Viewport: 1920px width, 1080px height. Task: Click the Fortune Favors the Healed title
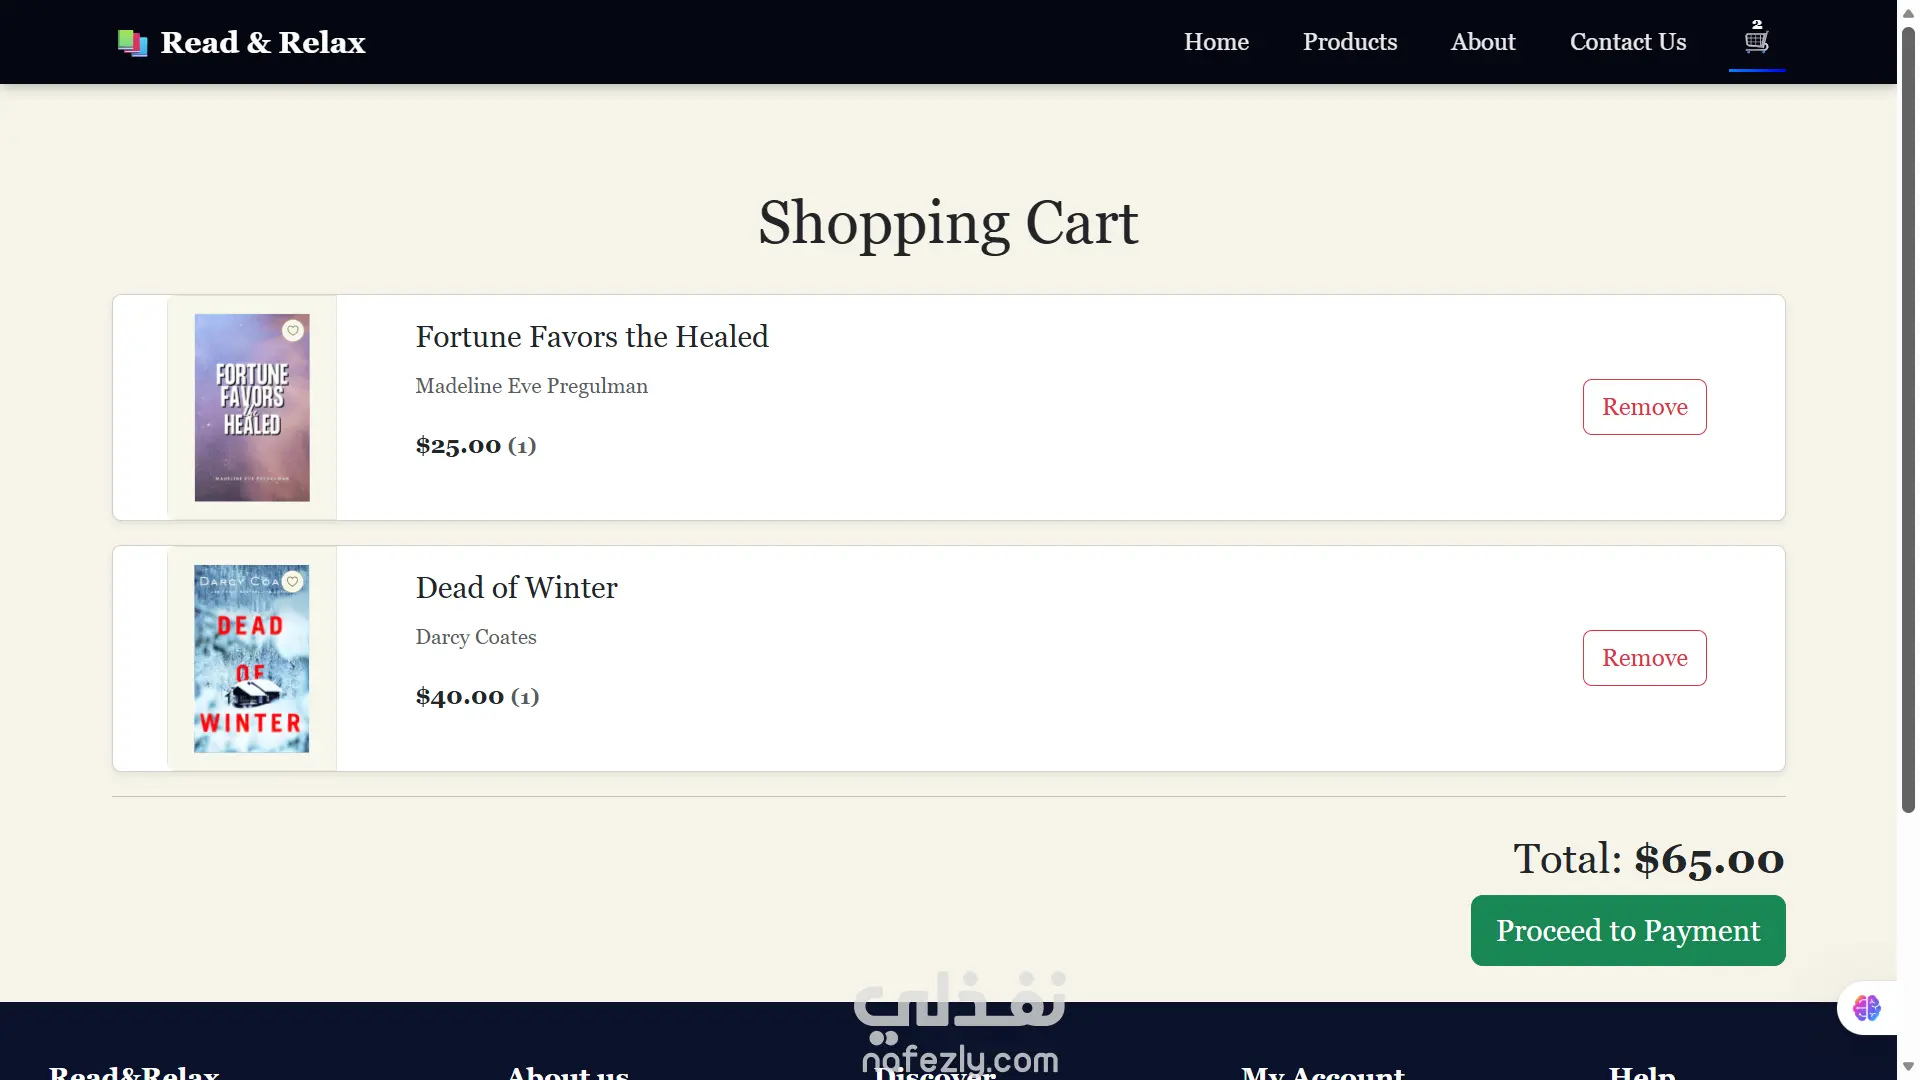592,337
